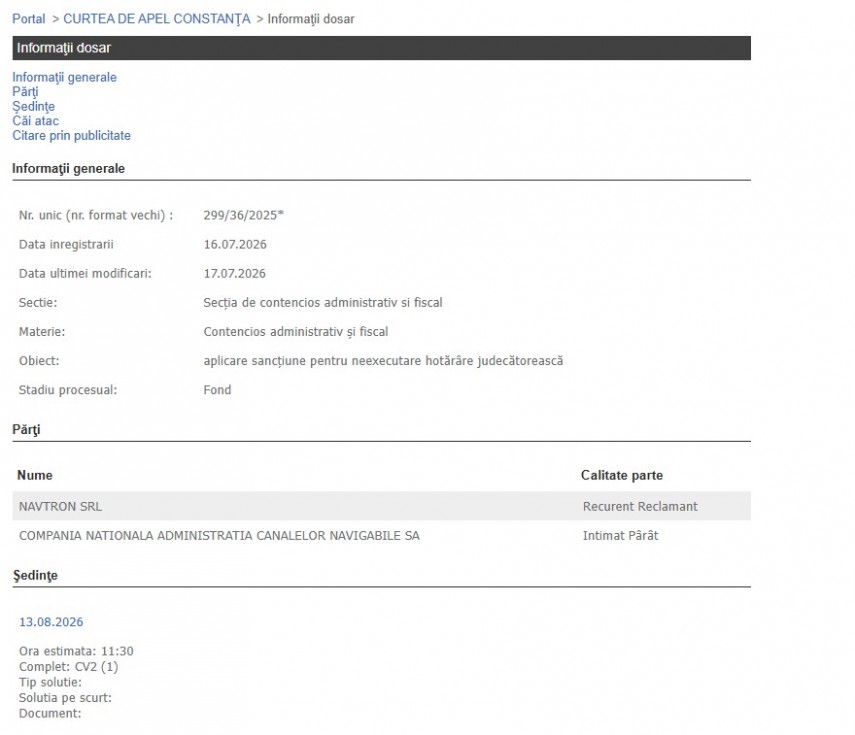855x735 pixels.
Task: Open CURTEA DE APEL CONSTANȚA breadcrumb link
Action: [x=156, y=19]
